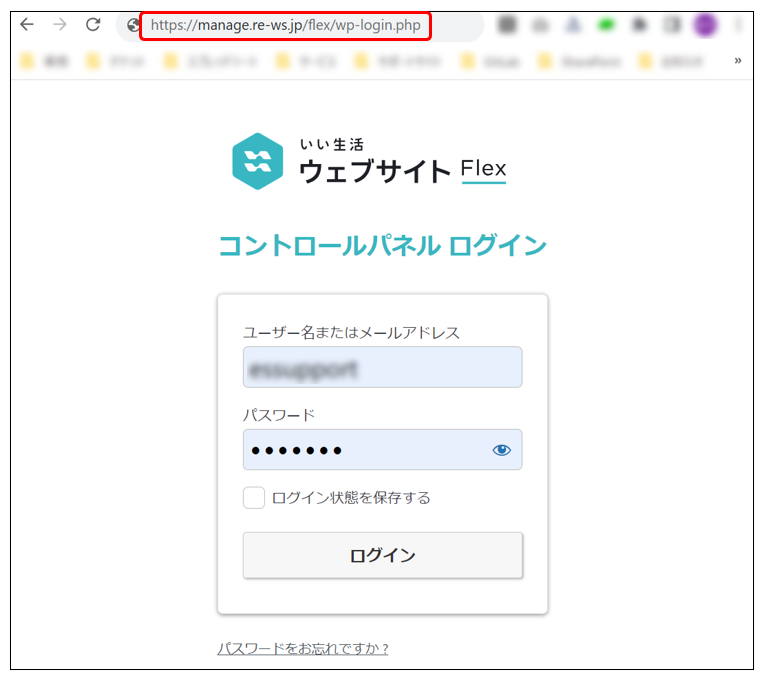The height and width of the screenshot is (678, 763).
Task: Click the address bar URL manage.re-ws.jp
Action: tap(285, 25)
